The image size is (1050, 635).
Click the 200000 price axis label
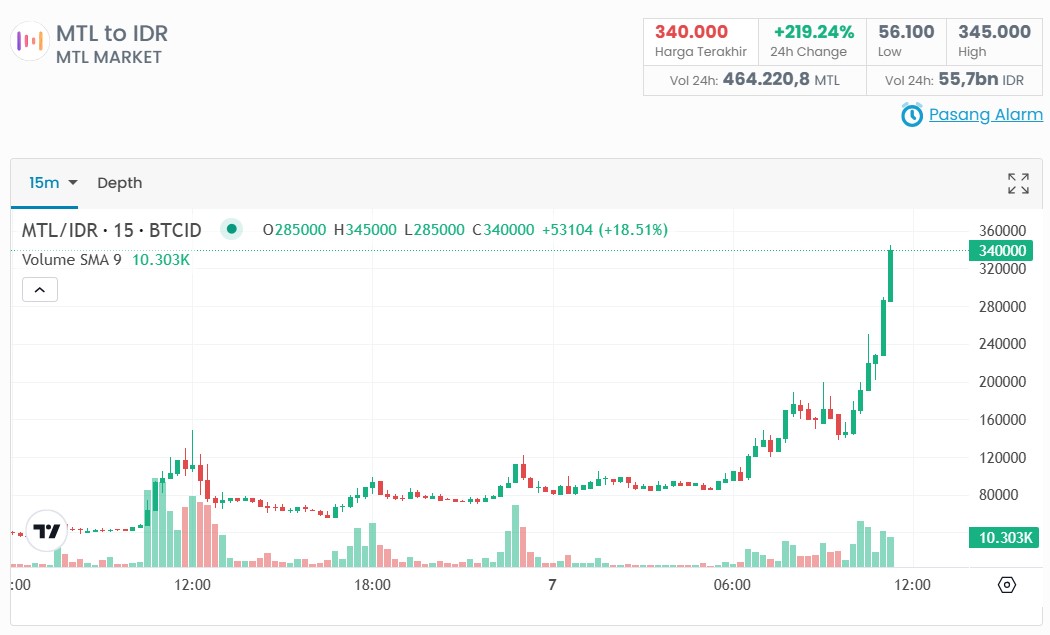(x=1002, y=382)
